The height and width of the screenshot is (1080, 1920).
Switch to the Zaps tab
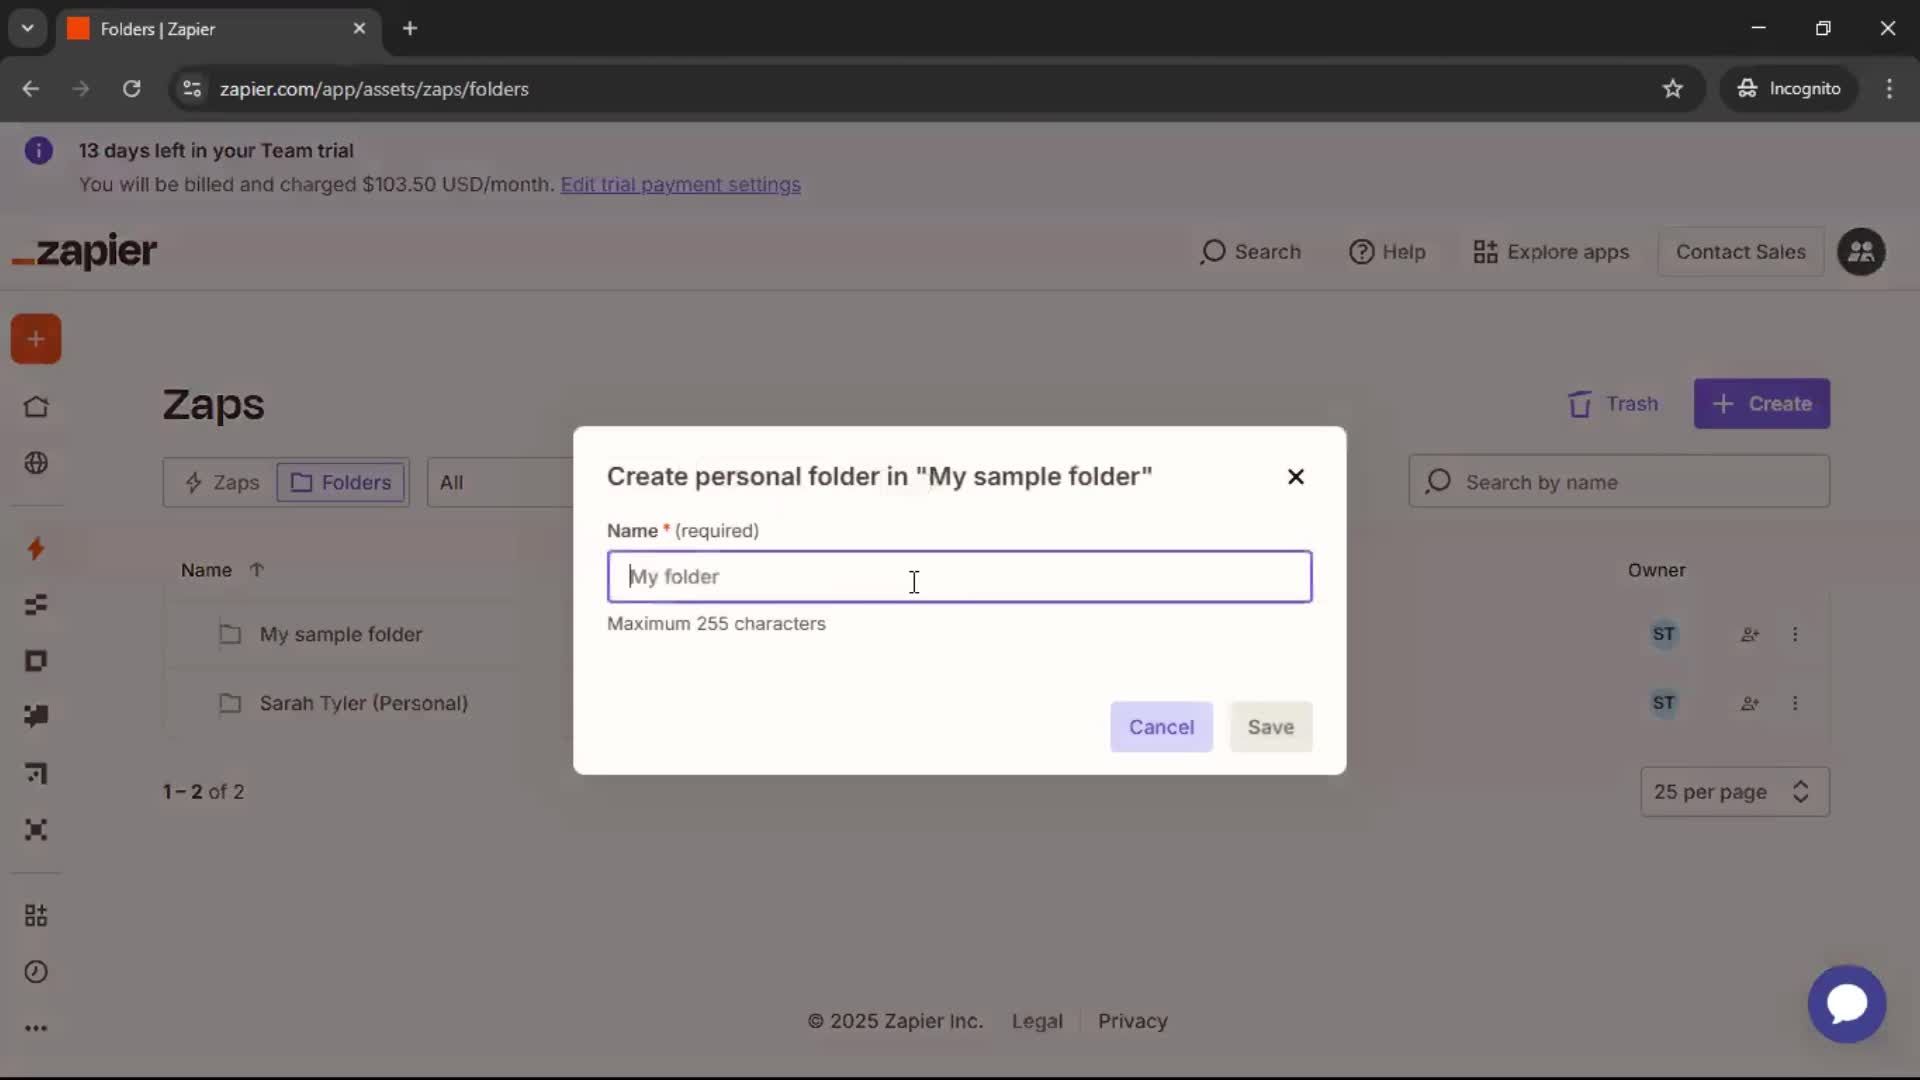(222, 483)
